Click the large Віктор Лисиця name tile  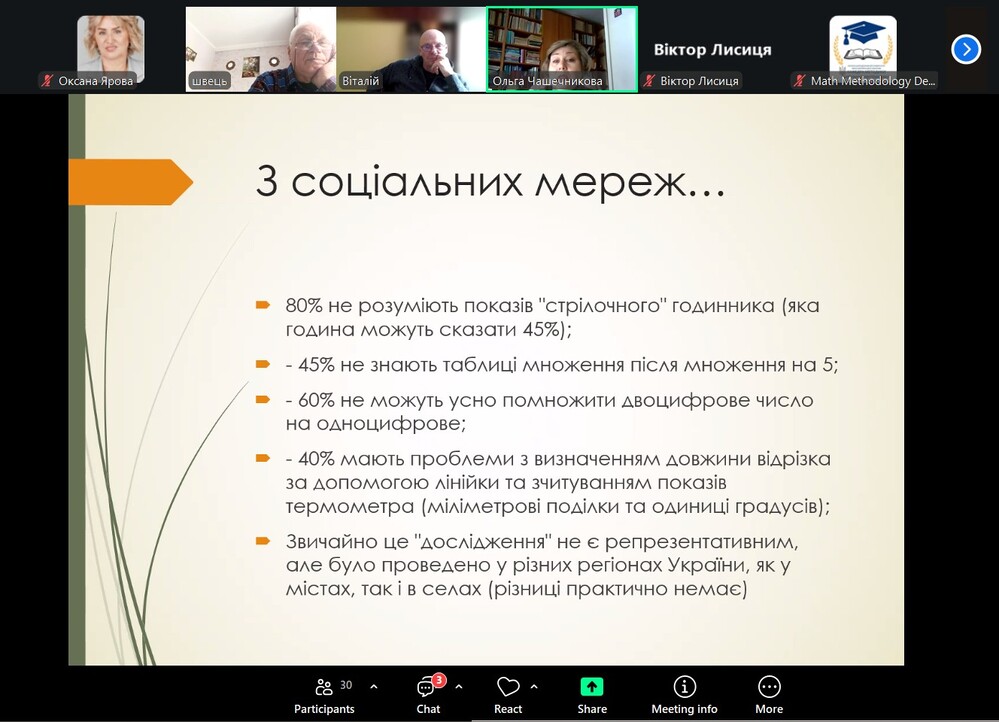[712, 49]
